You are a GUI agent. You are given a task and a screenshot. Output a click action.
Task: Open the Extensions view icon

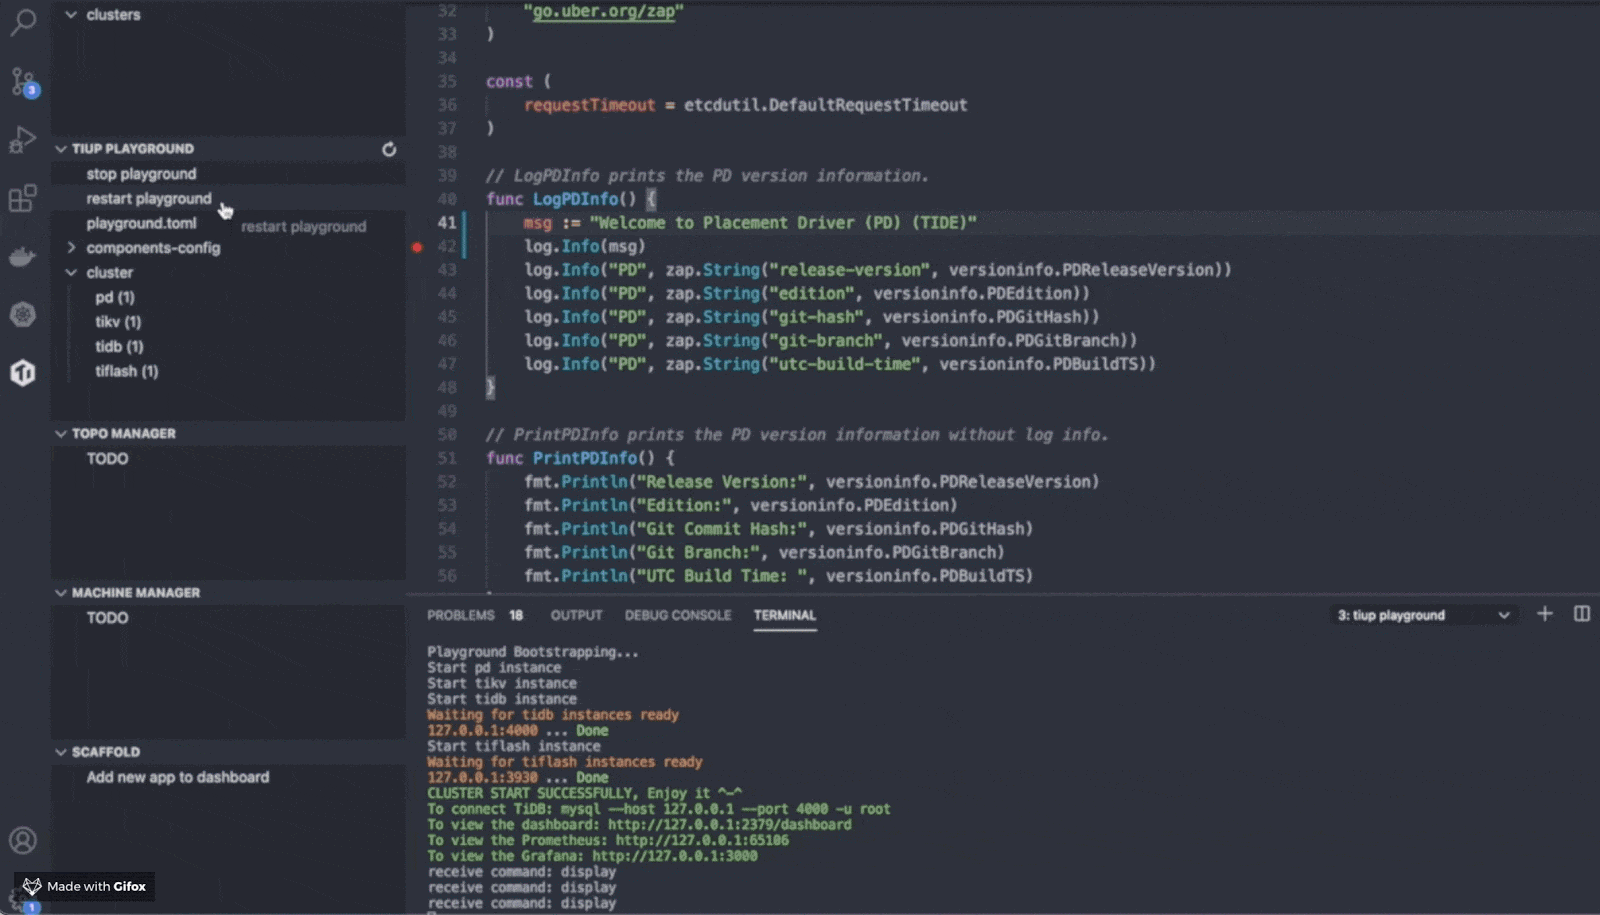pyautogui.click(x=23, y=198)
